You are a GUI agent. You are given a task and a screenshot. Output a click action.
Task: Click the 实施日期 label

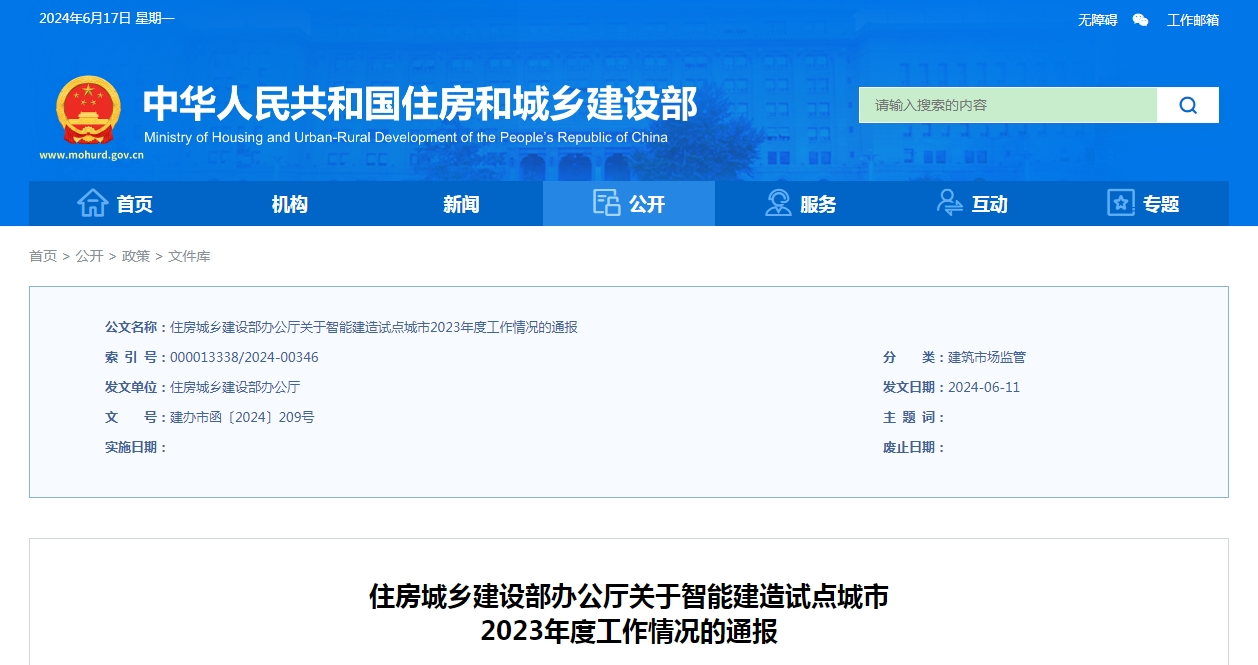pos(135,447)
